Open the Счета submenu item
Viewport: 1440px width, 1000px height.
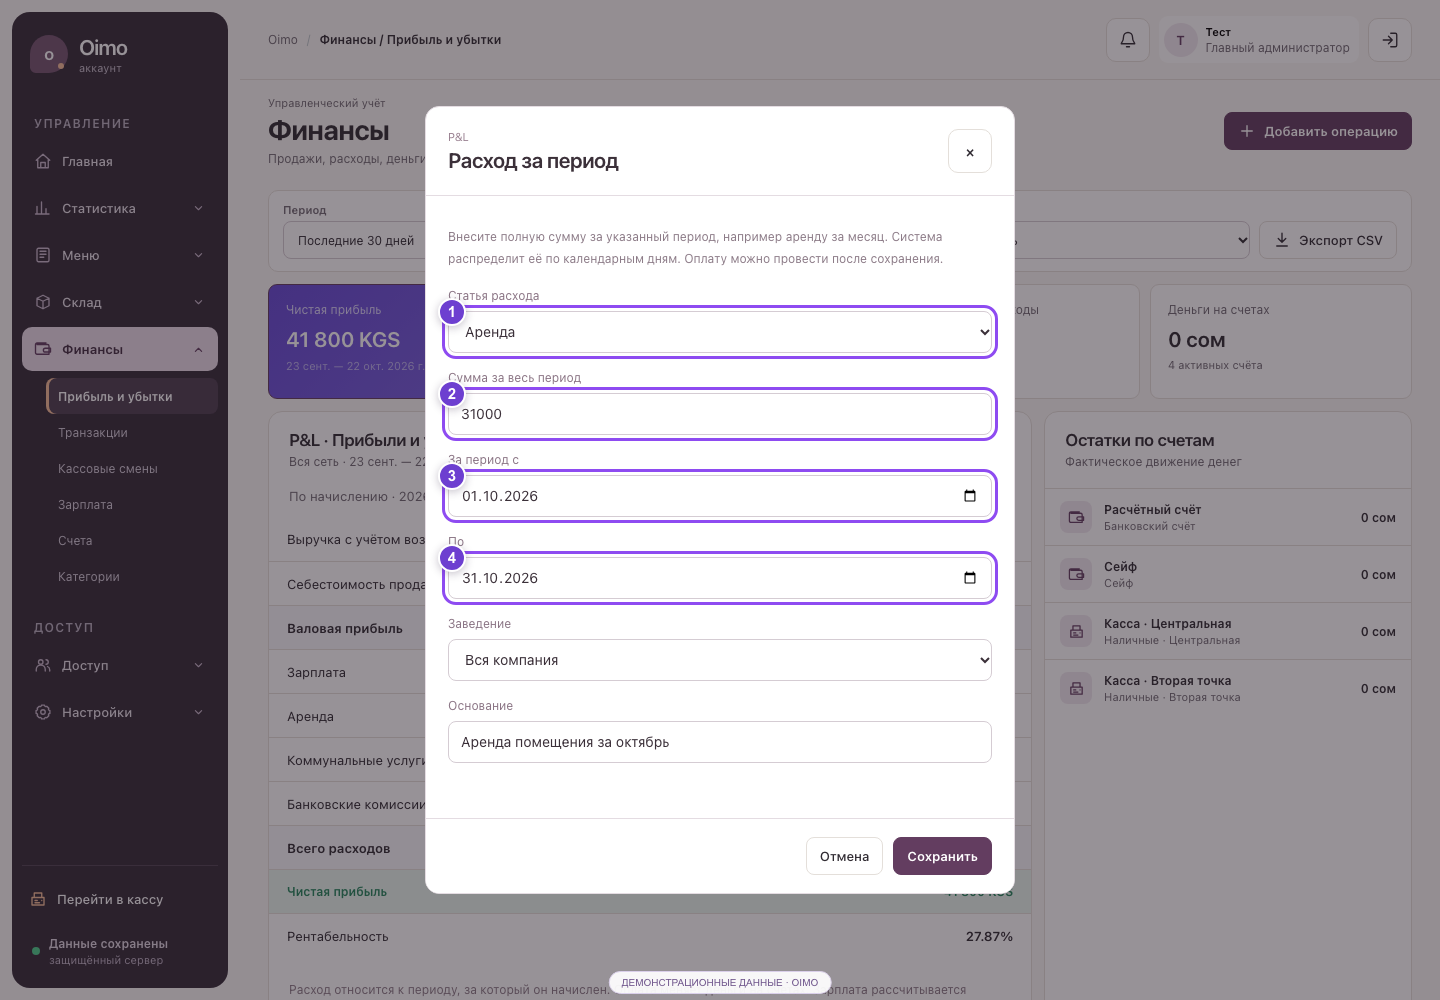coord(132,541)
